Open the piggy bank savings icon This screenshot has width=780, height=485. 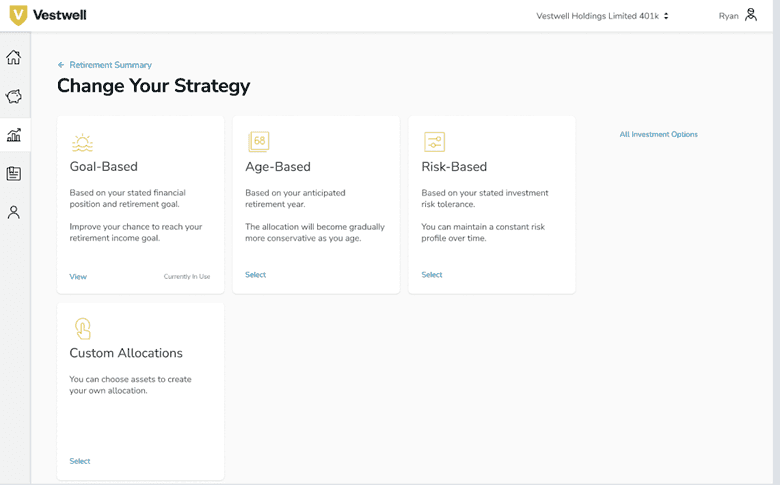(14, 97)
